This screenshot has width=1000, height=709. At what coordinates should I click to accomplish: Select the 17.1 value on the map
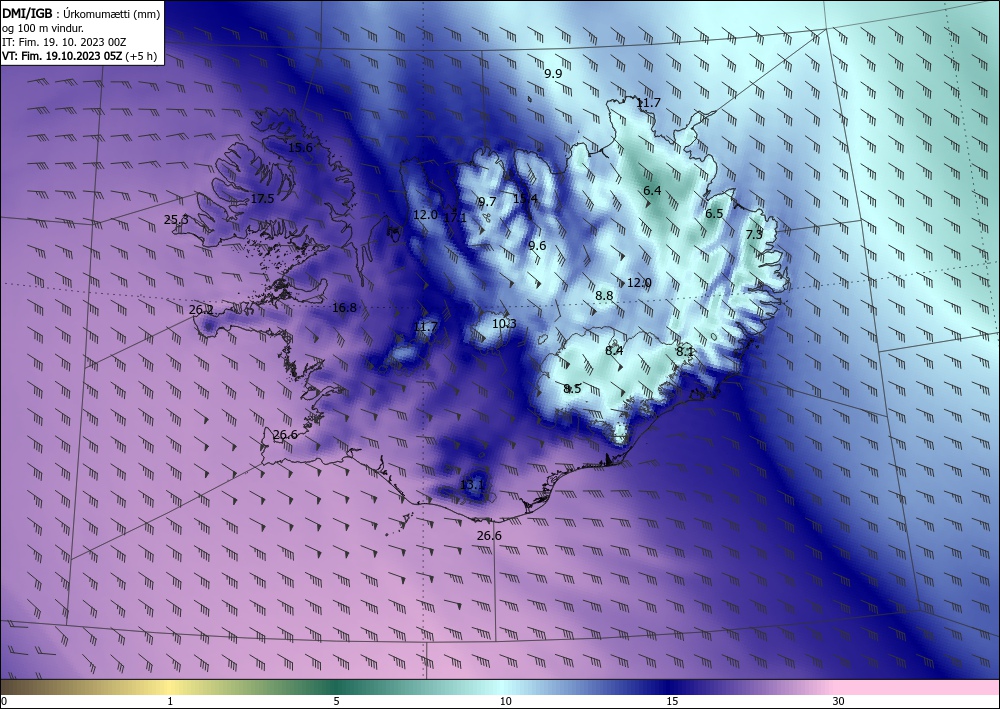click(455, 217)
